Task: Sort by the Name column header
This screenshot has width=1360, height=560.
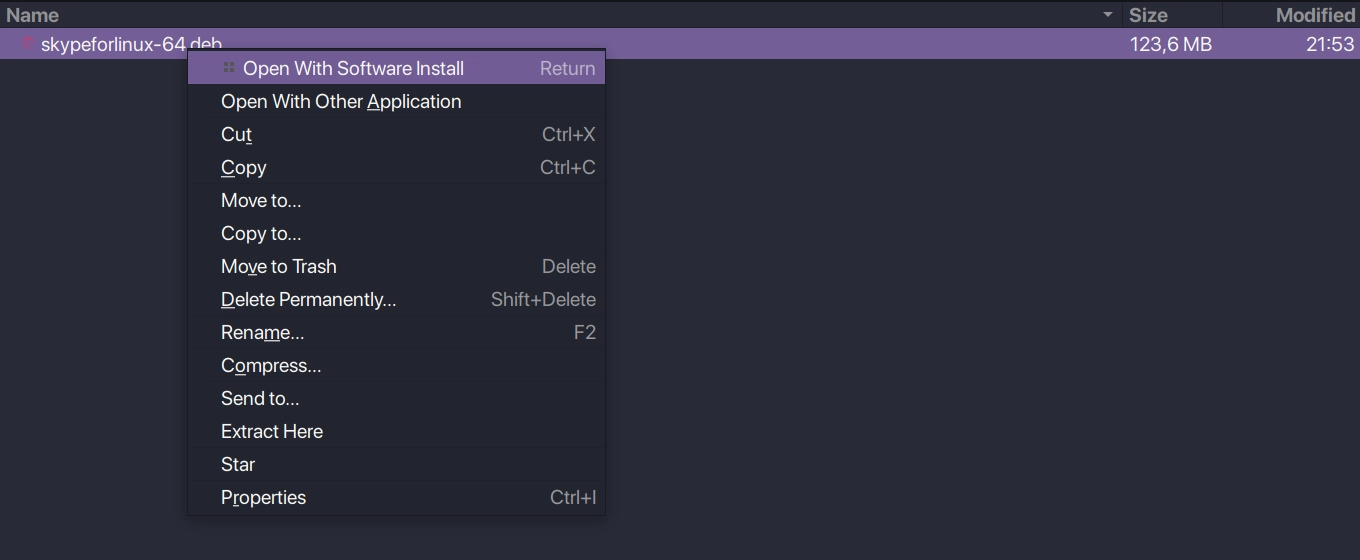Action: (x=560, y=15)
